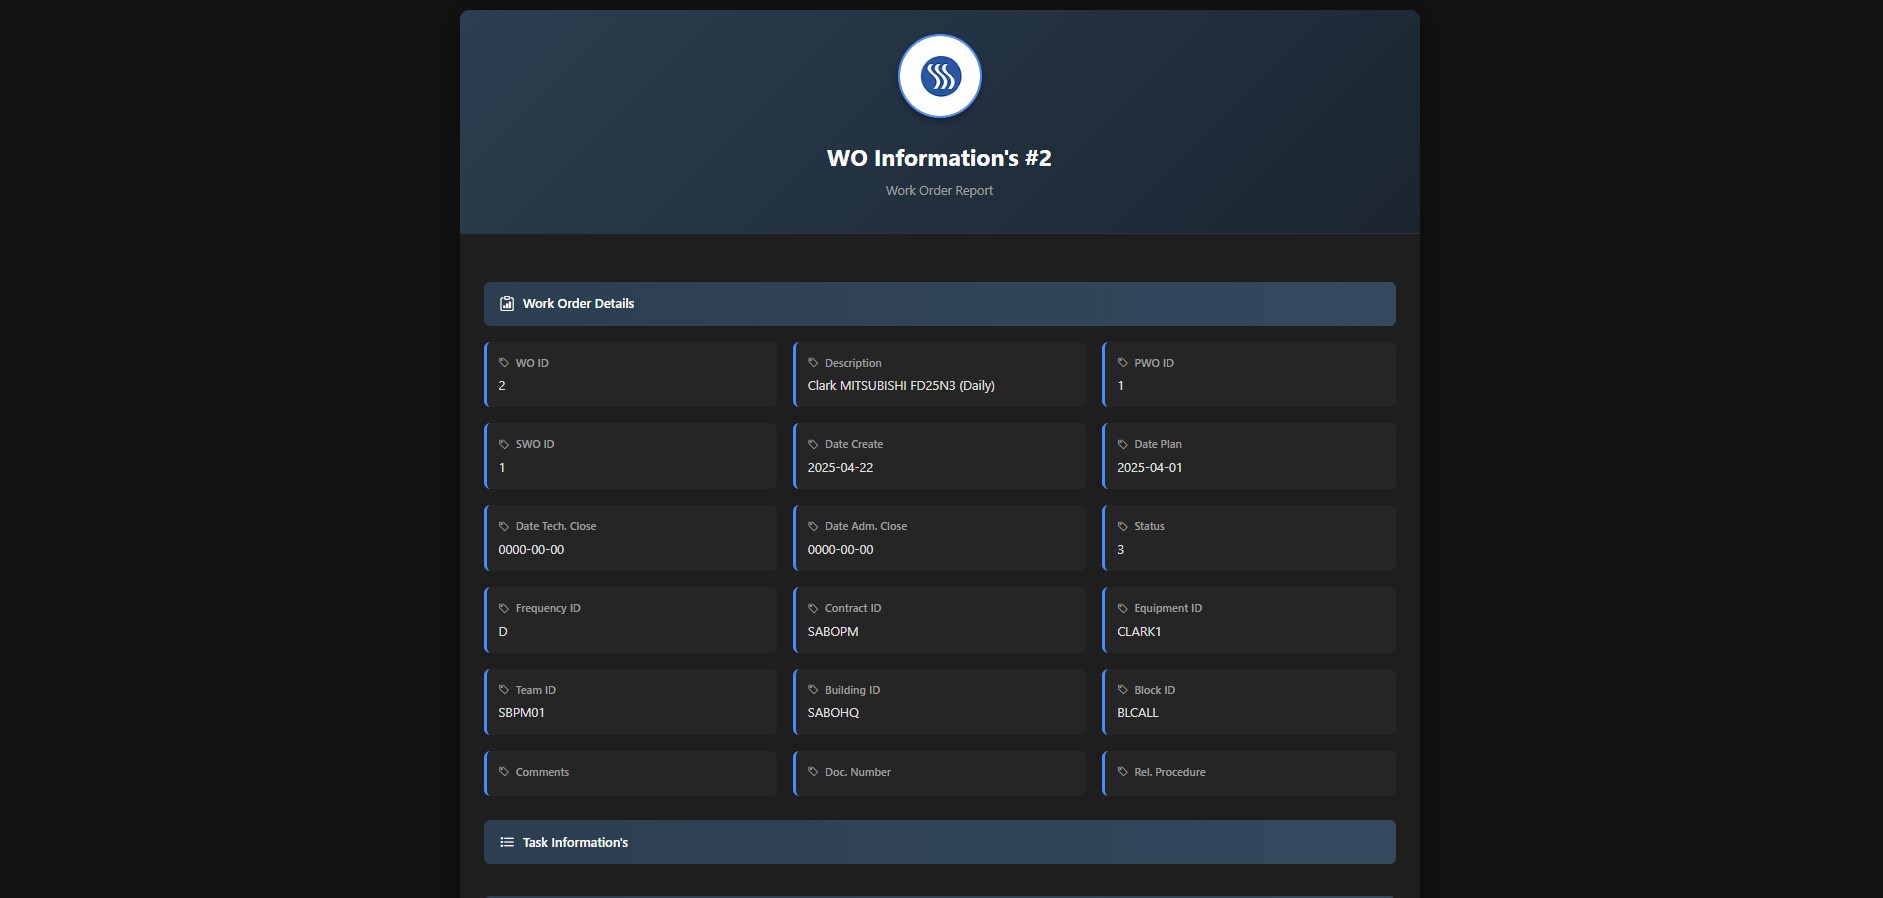Click the 'Work Order Details' section heading

click(x=578, y=304)
